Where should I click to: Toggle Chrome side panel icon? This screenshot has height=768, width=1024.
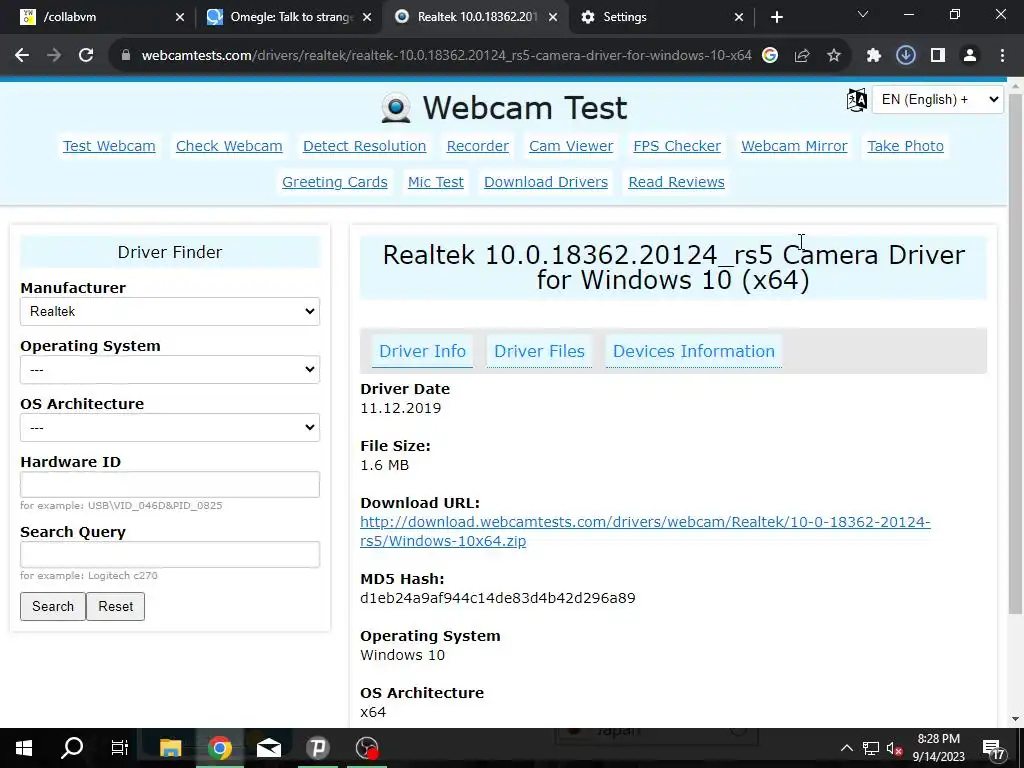point(938,56)
